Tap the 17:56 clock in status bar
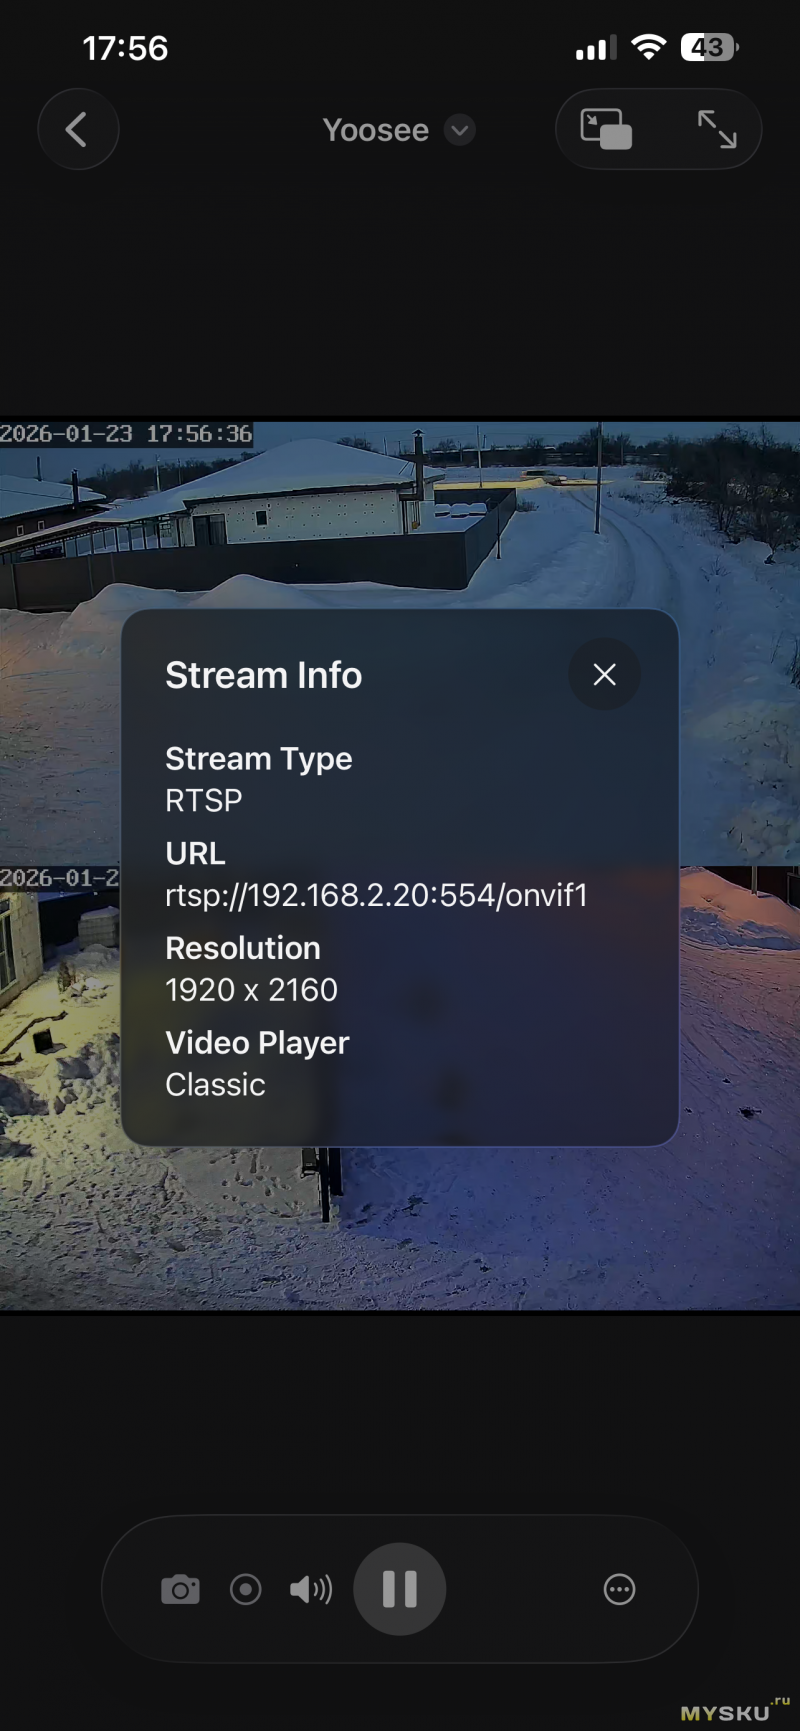 (x=125, y=48)
